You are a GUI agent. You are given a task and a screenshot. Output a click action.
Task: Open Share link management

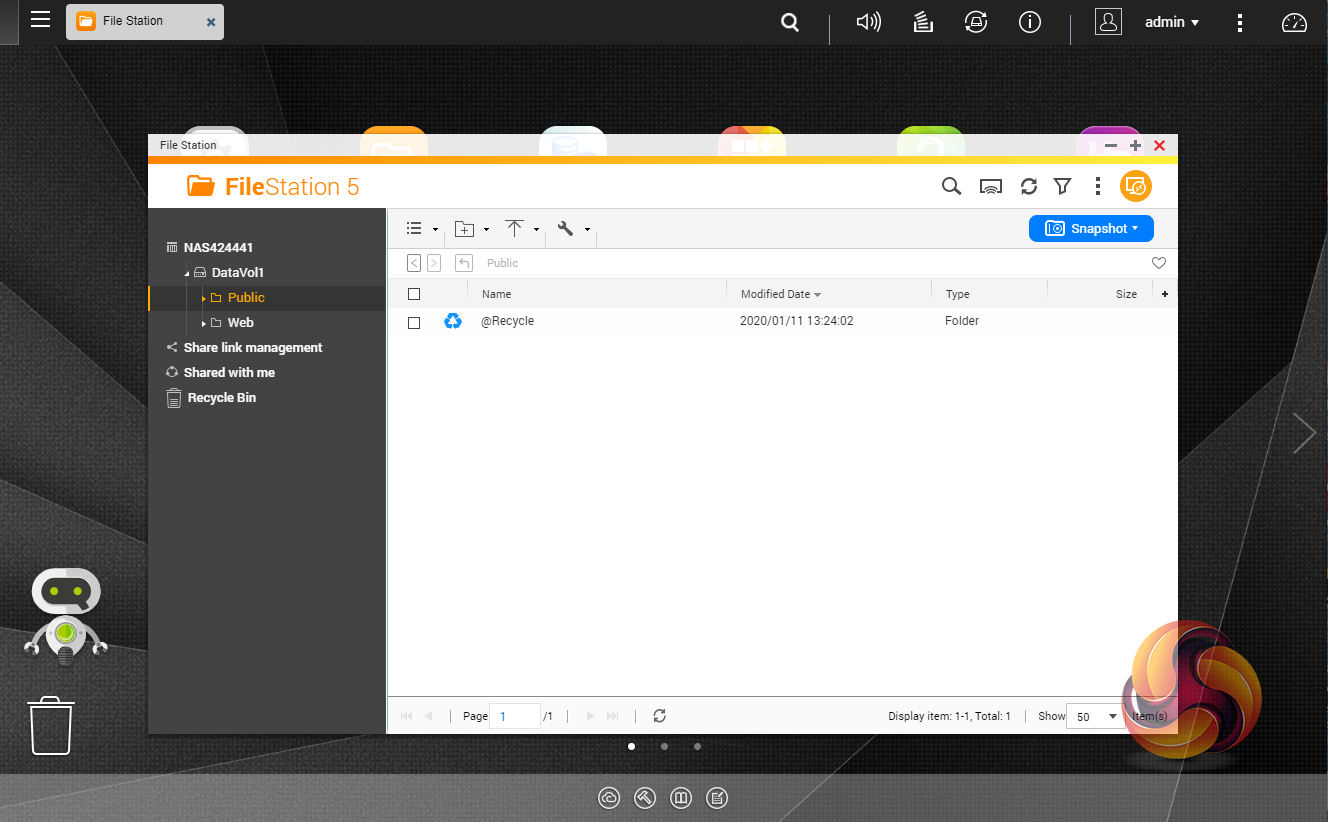click(253, 348)
